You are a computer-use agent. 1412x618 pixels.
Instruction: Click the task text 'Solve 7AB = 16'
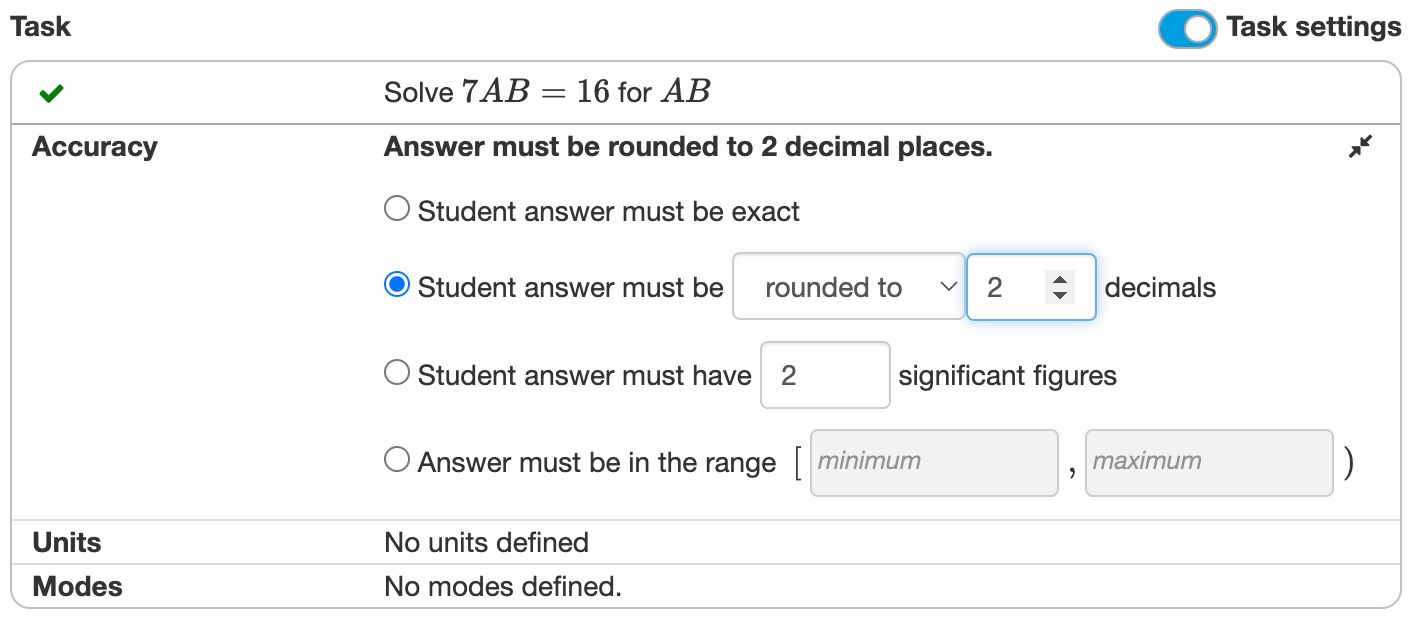tap(546, 93)
